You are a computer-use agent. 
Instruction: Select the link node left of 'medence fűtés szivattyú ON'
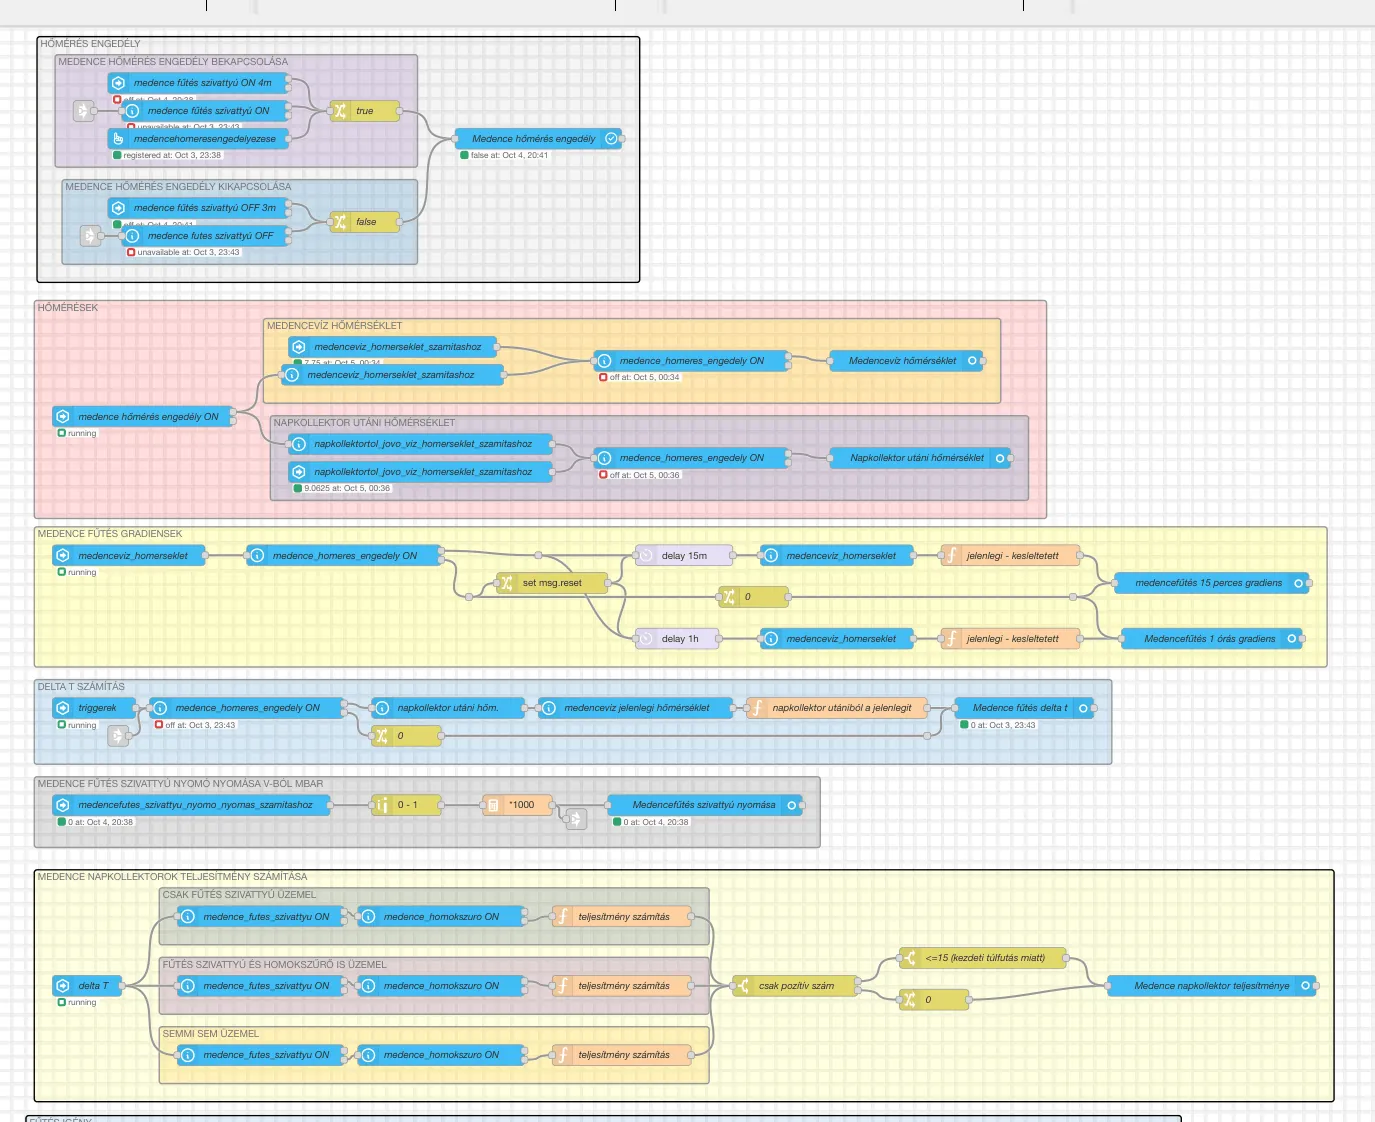pos(83,111)
